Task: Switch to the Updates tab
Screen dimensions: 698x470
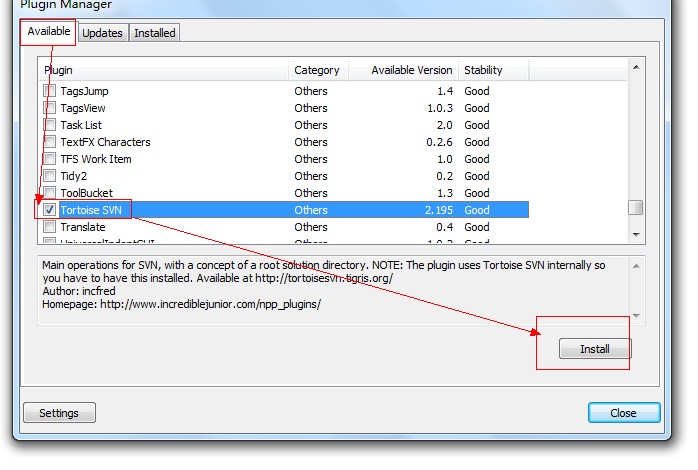Action: pyautogui.click(x=102, y=33)
